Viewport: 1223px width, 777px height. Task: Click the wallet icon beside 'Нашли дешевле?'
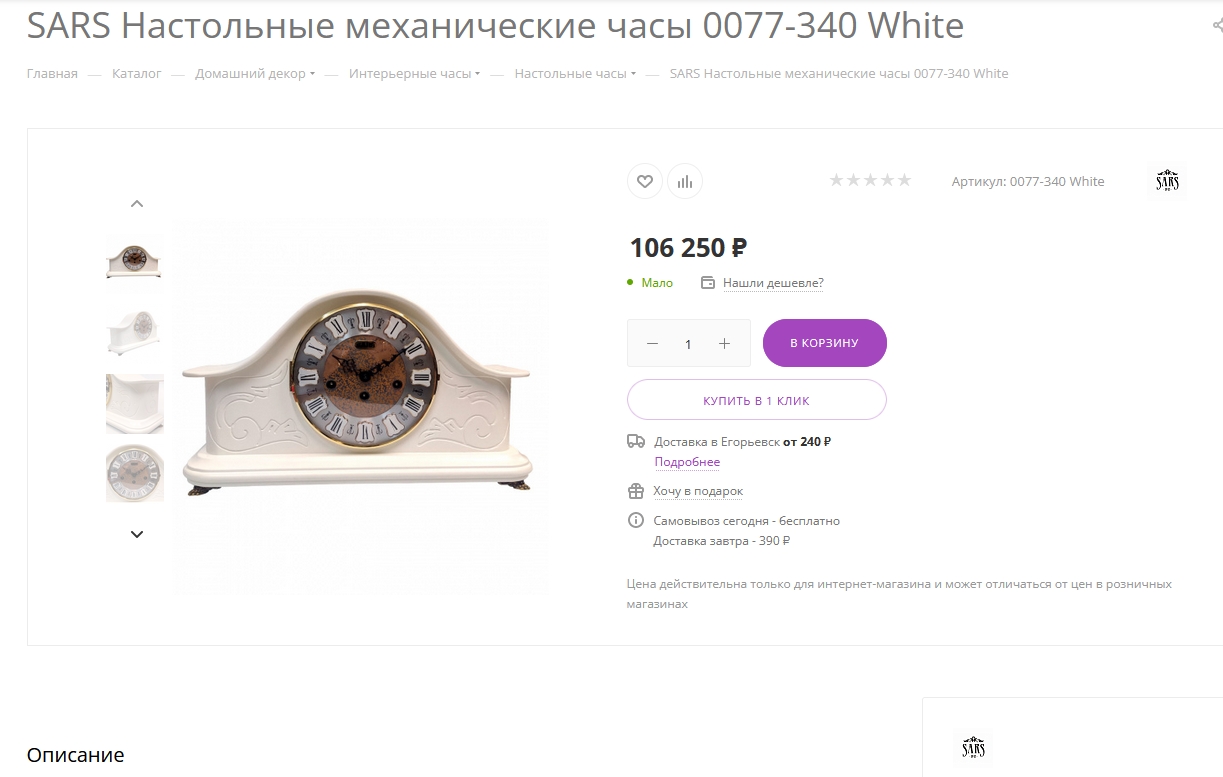[x=708, y=283]
